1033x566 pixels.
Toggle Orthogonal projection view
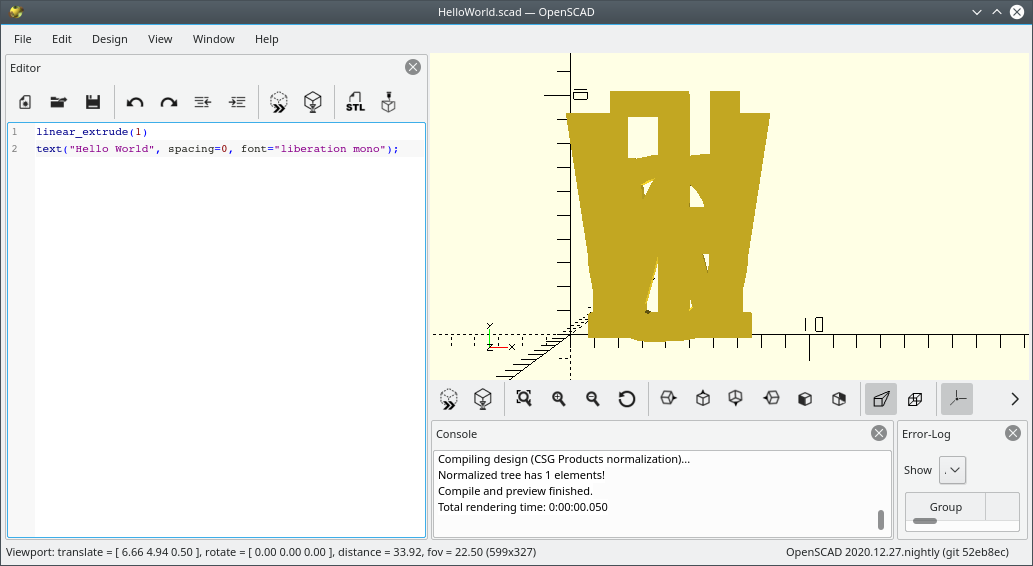click(915, 399)
